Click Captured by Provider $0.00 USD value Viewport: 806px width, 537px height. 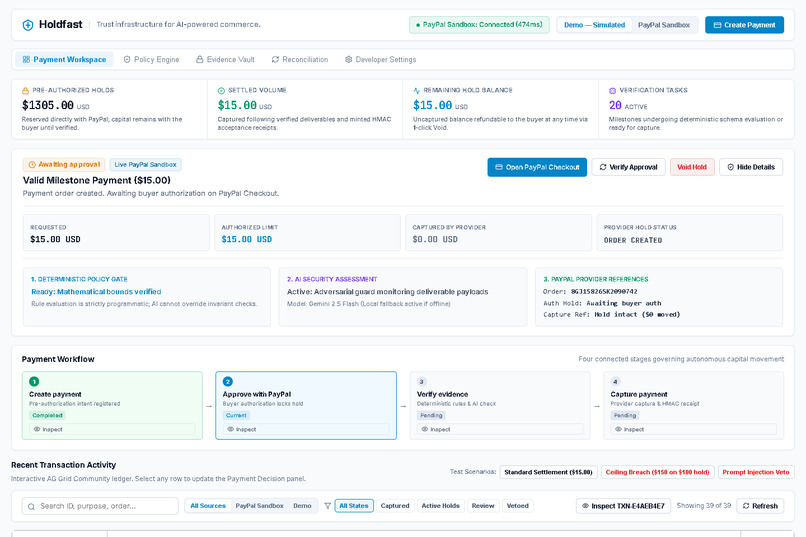(x=435, y=239)
